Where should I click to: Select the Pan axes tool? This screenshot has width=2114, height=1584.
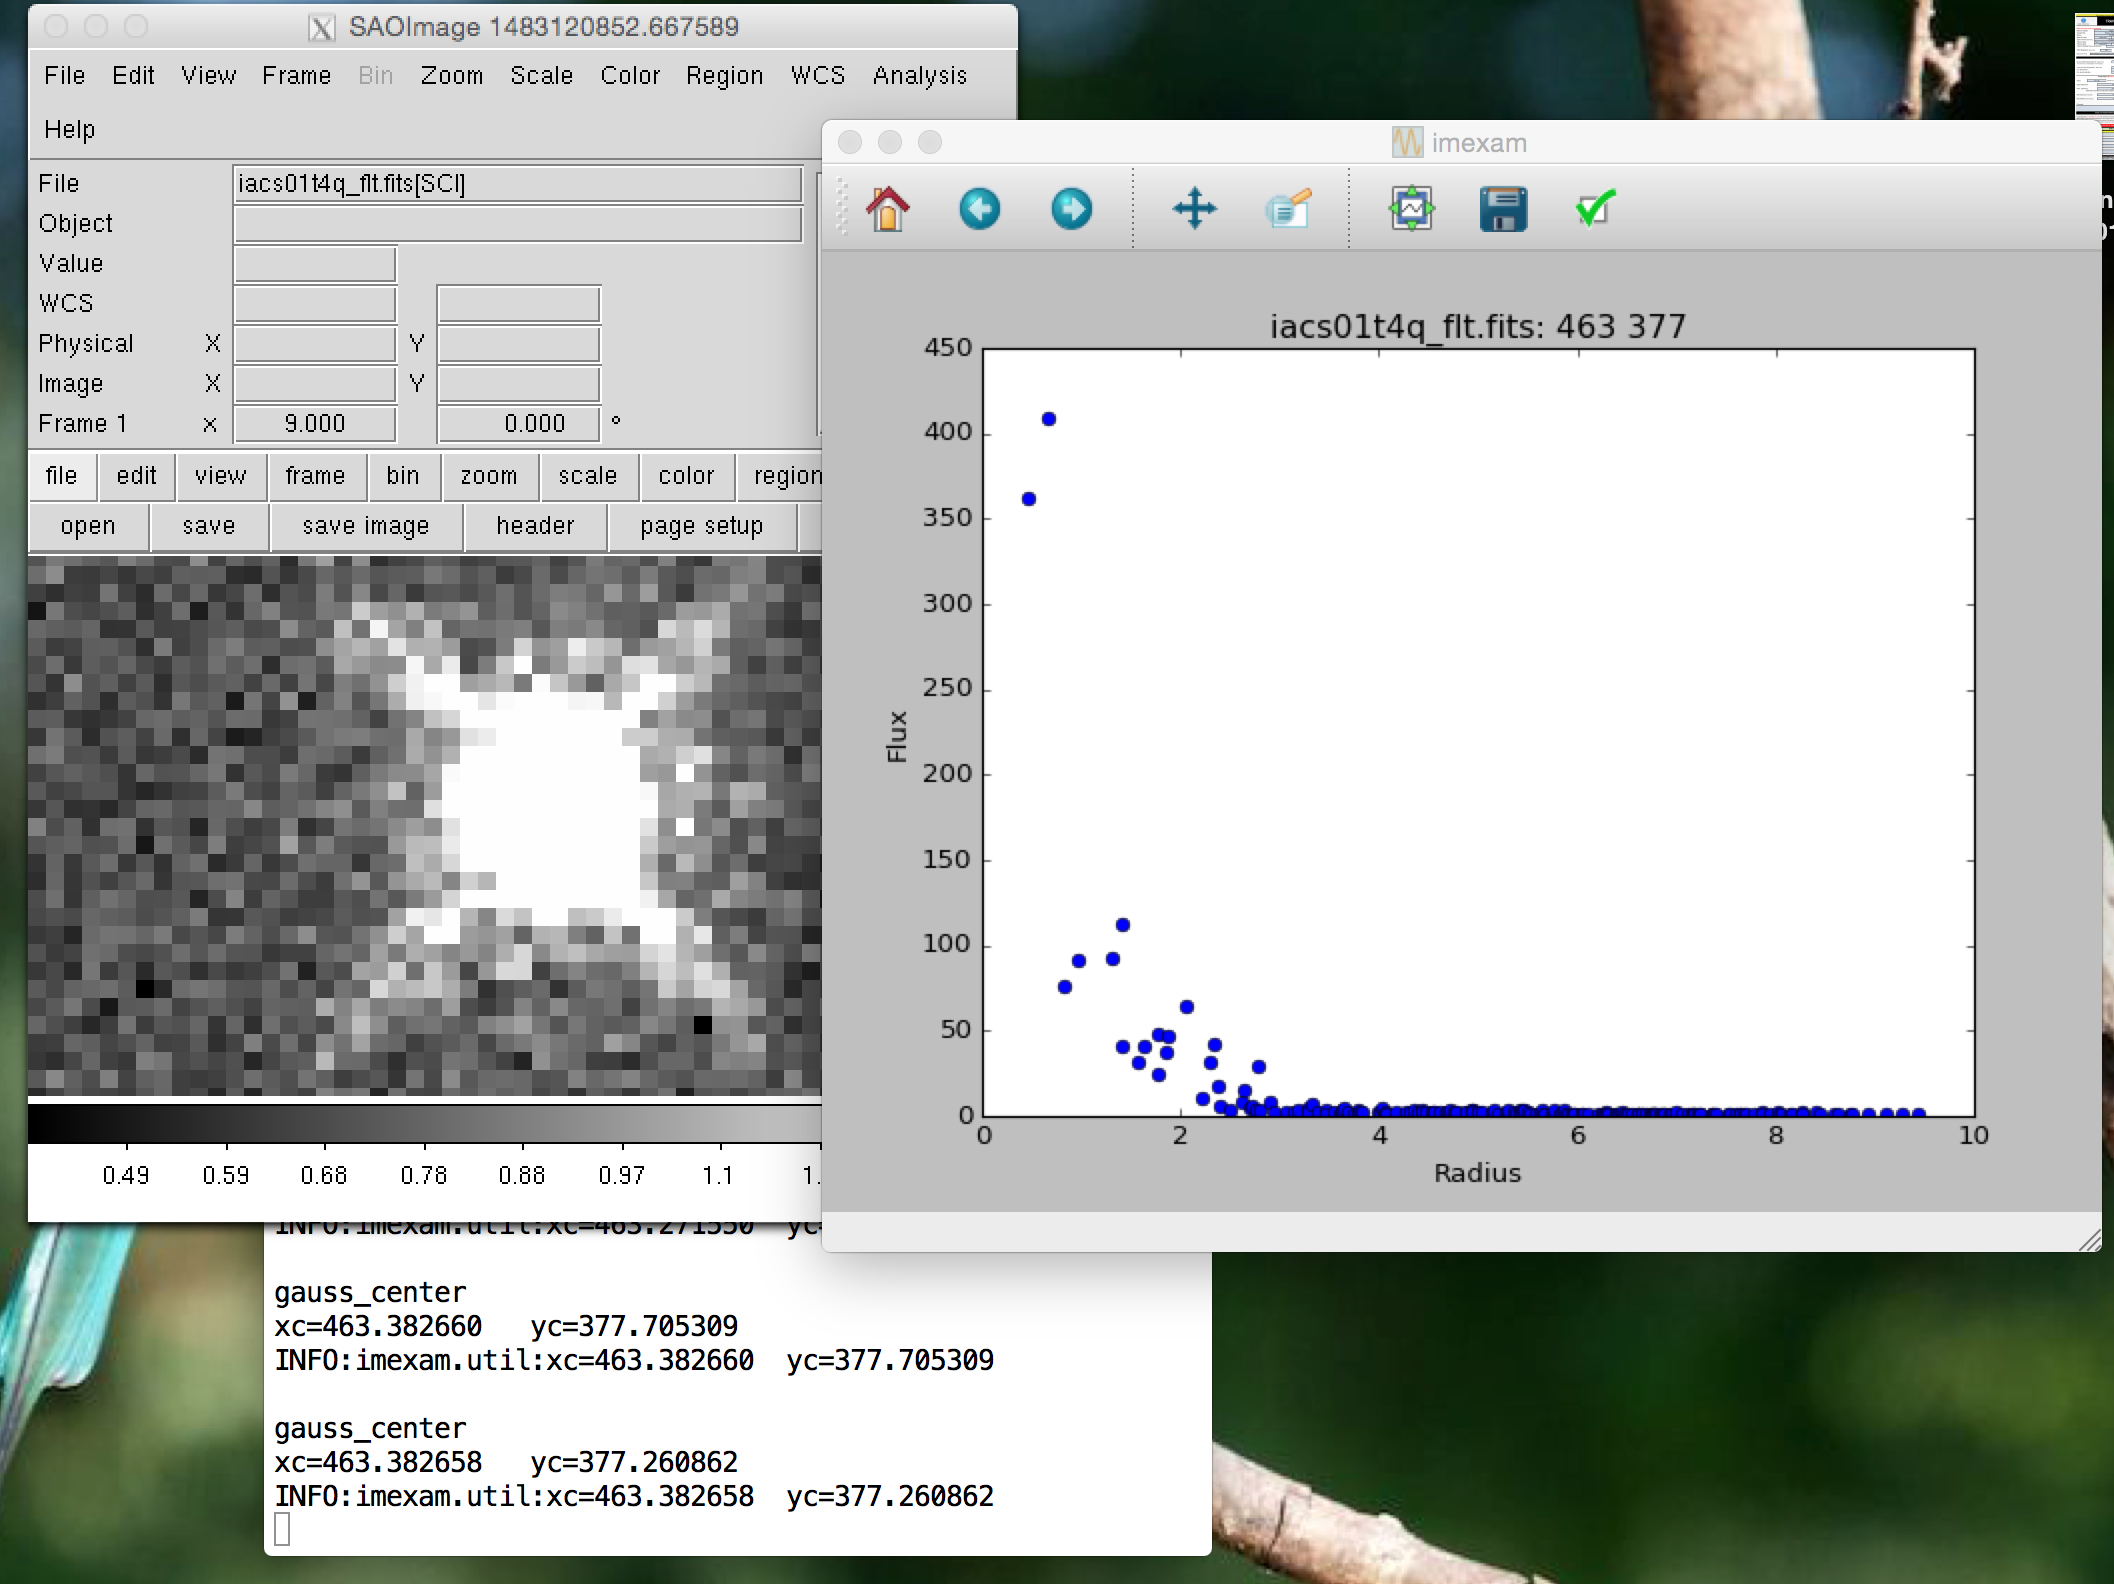tap(1194, 209)
